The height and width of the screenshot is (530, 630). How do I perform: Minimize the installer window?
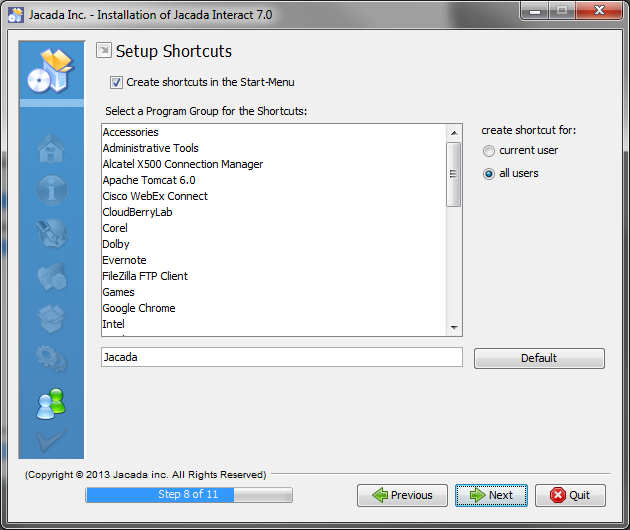tap(535, 10)
